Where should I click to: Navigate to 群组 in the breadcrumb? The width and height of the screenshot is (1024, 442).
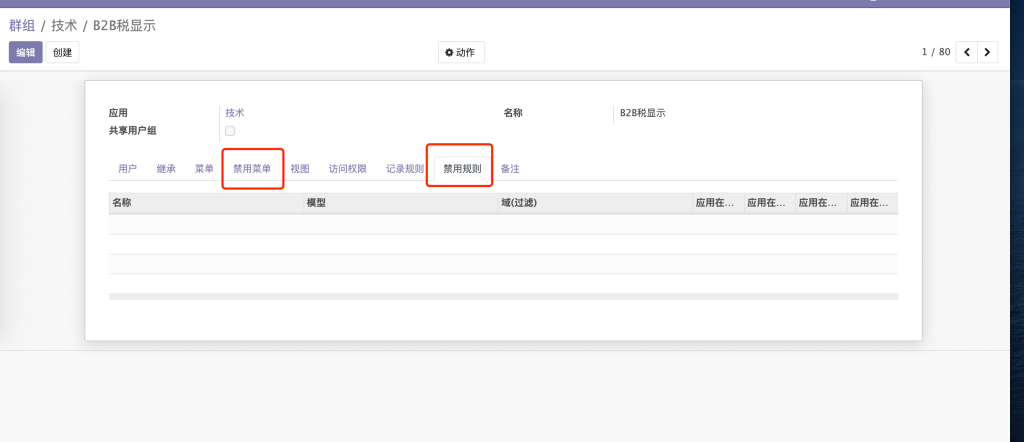22,25
